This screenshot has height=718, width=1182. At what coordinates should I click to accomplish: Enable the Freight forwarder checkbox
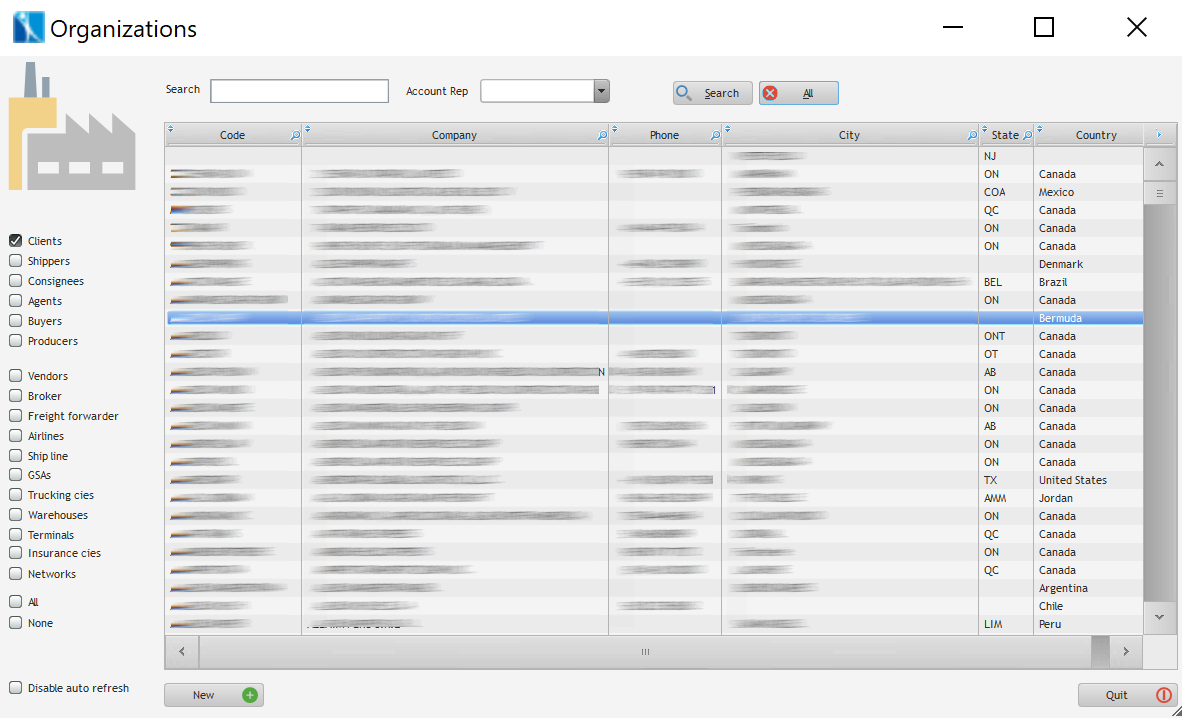coord(16,416)
